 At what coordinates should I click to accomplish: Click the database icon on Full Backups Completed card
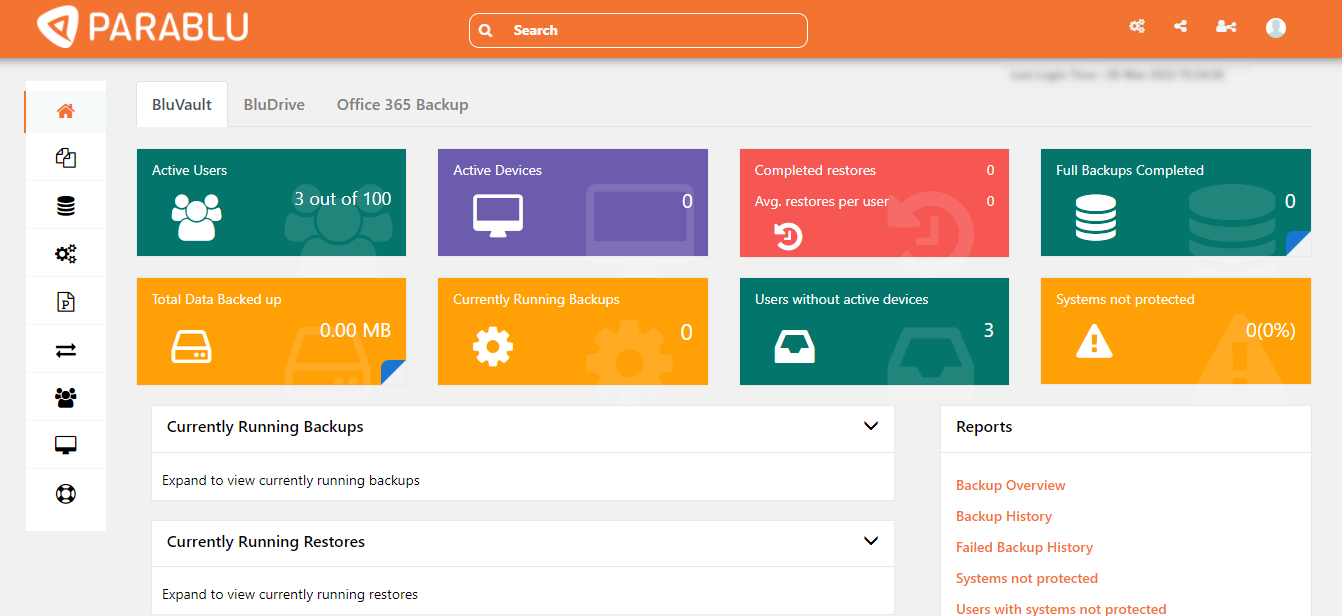[x=1096, y=217]
